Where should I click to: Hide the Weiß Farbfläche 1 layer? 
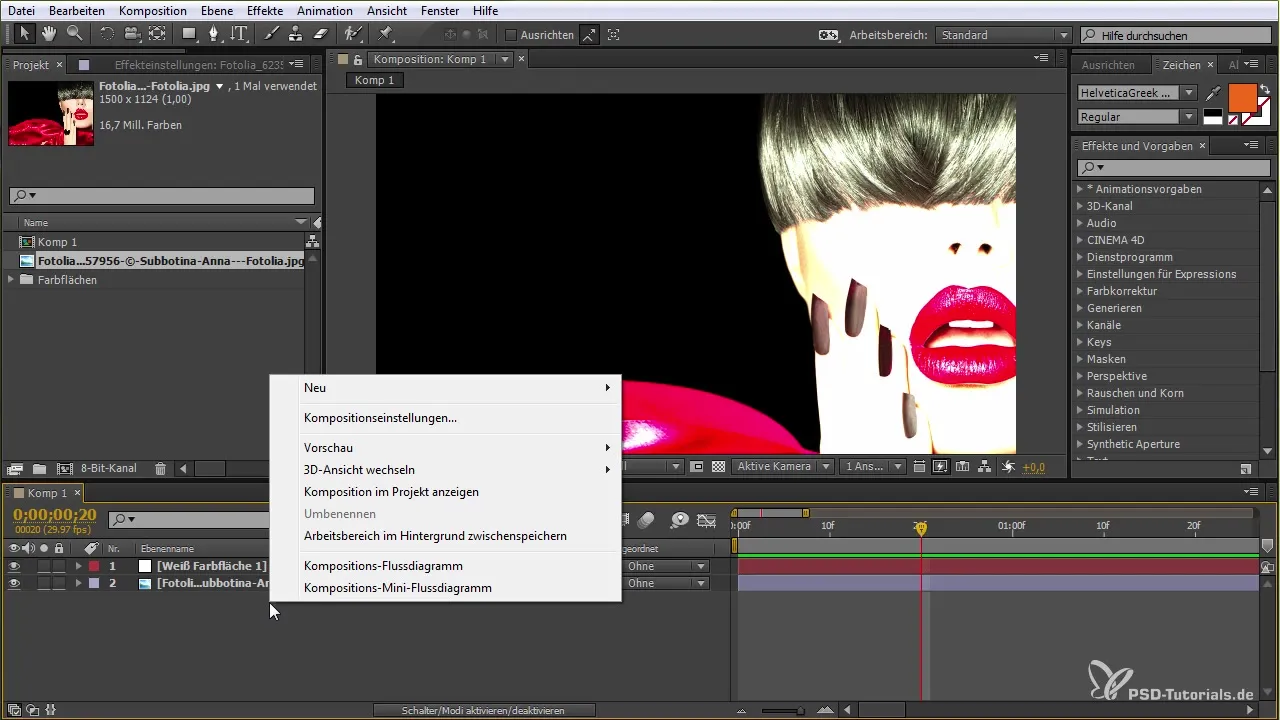pyautogui.click(x=14, y=566)
